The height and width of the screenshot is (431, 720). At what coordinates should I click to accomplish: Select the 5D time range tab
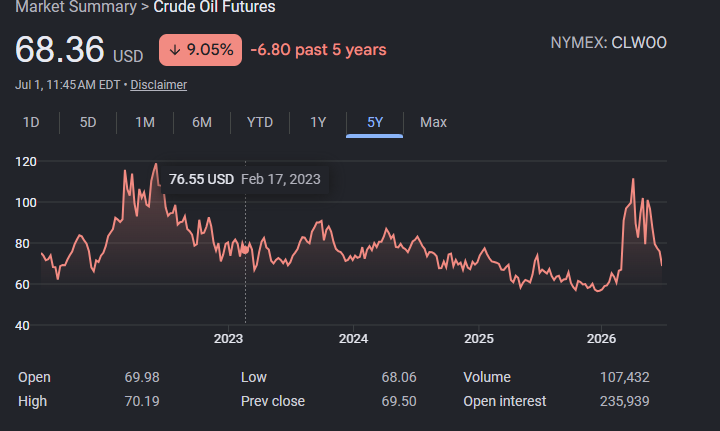coord(88,123)
